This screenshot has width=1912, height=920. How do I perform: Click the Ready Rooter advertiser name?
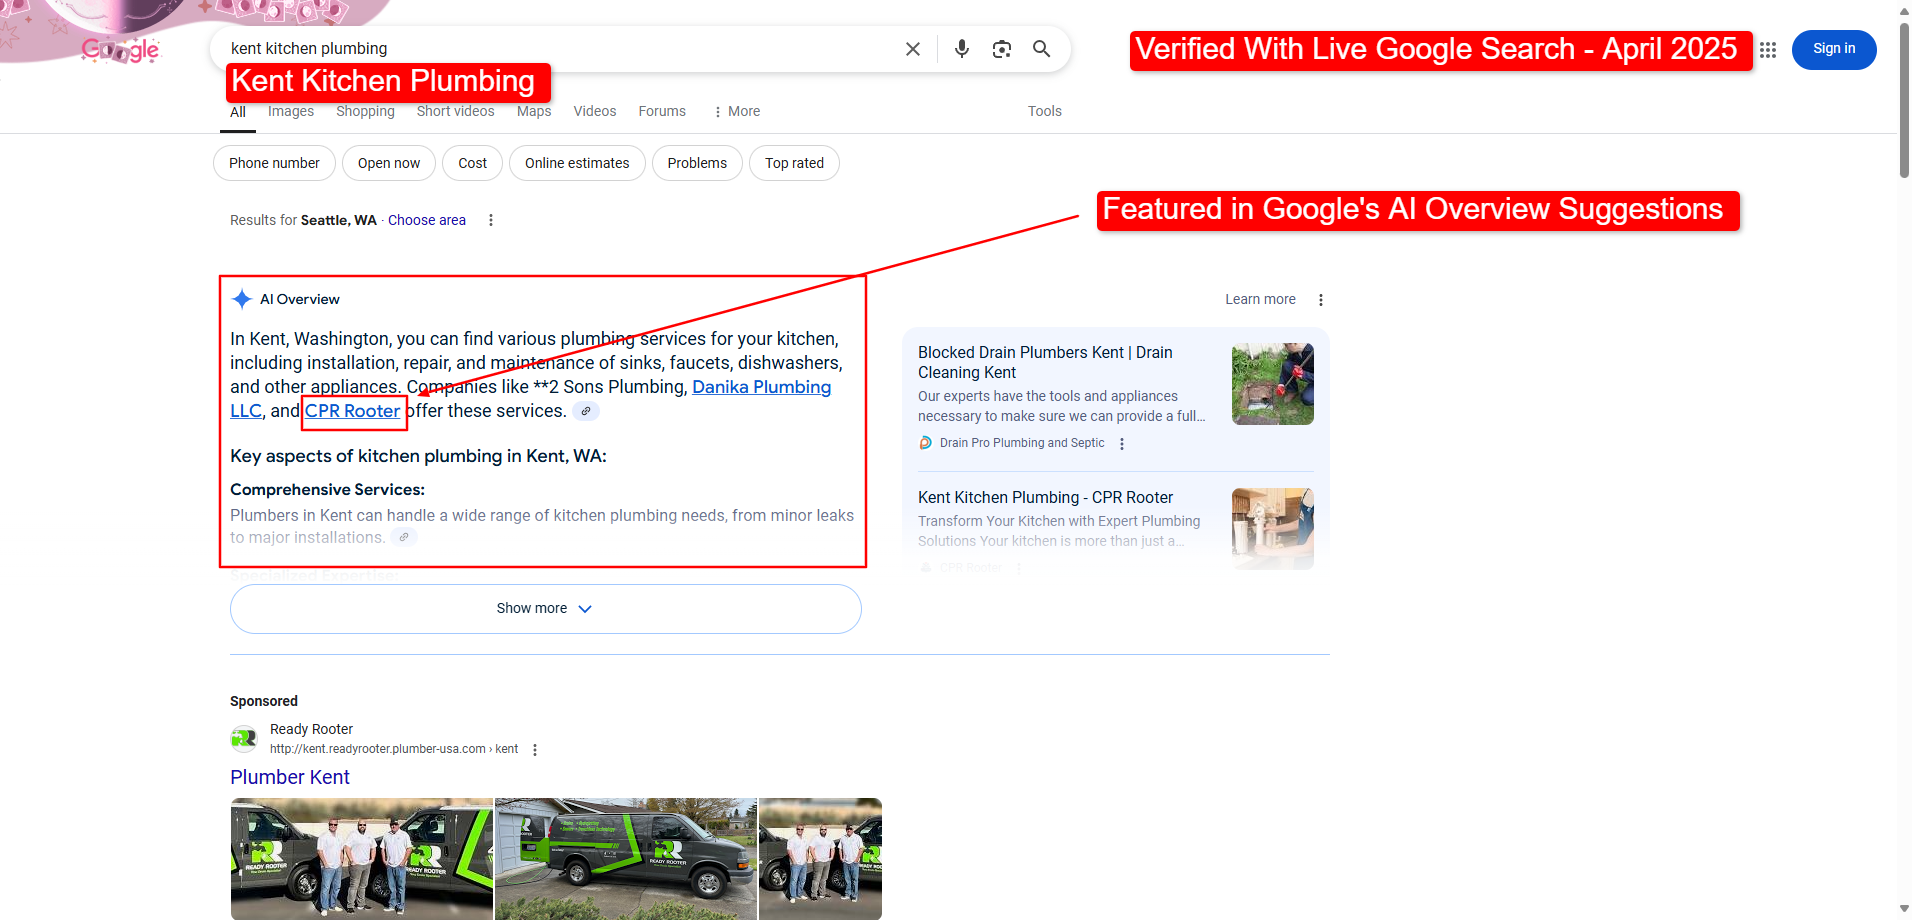[311, 729]
